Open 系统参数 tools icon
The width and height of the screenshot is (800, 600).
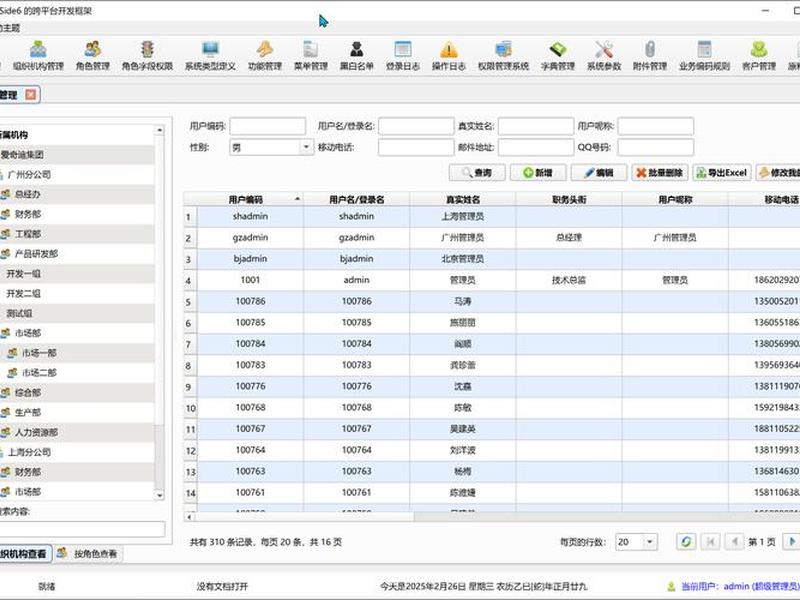(604, 56)
